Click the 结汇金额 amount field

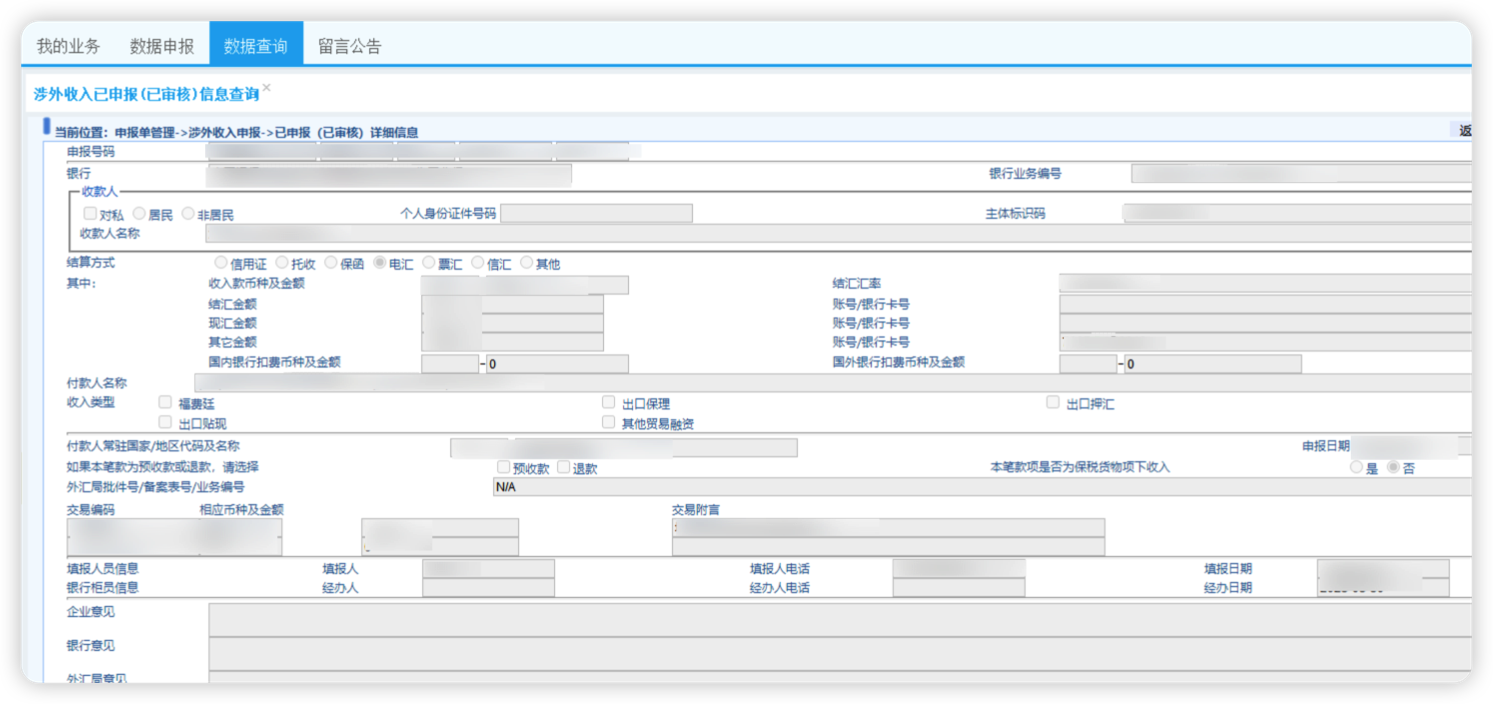(513, 304)
